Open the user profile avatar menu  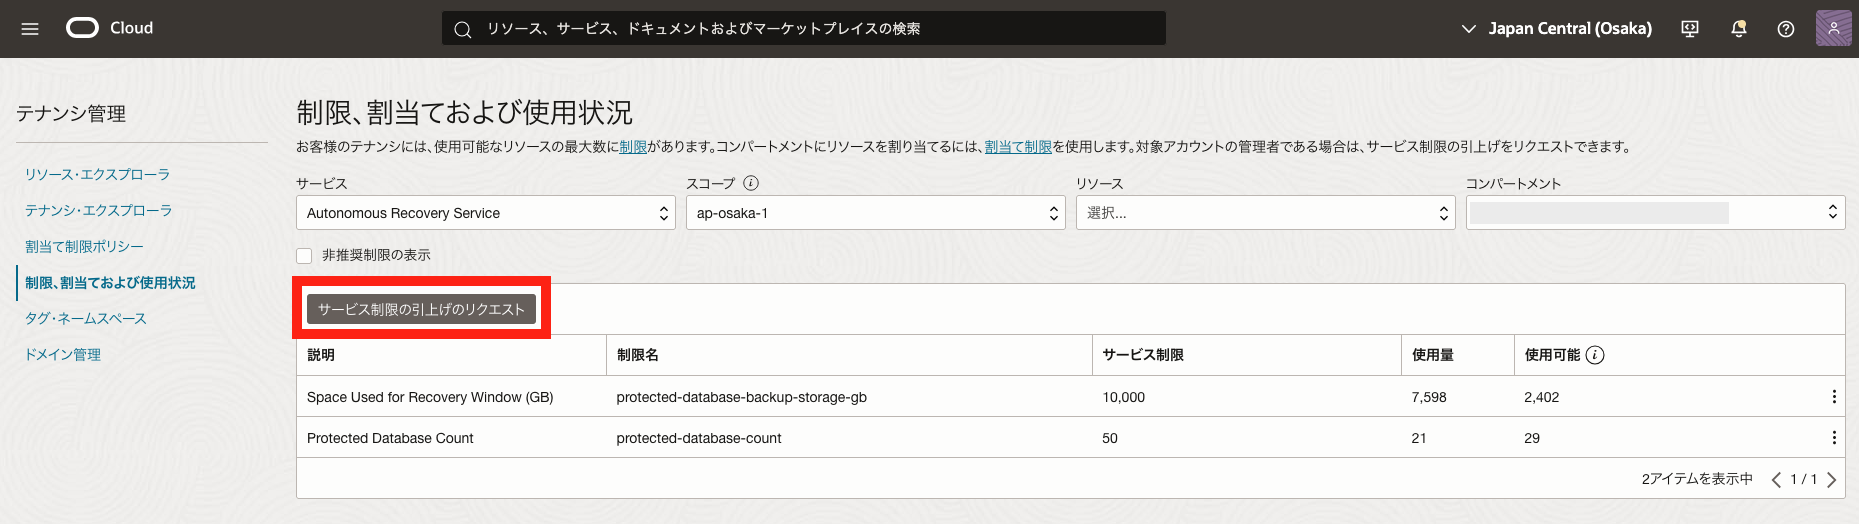[1833, 29]
